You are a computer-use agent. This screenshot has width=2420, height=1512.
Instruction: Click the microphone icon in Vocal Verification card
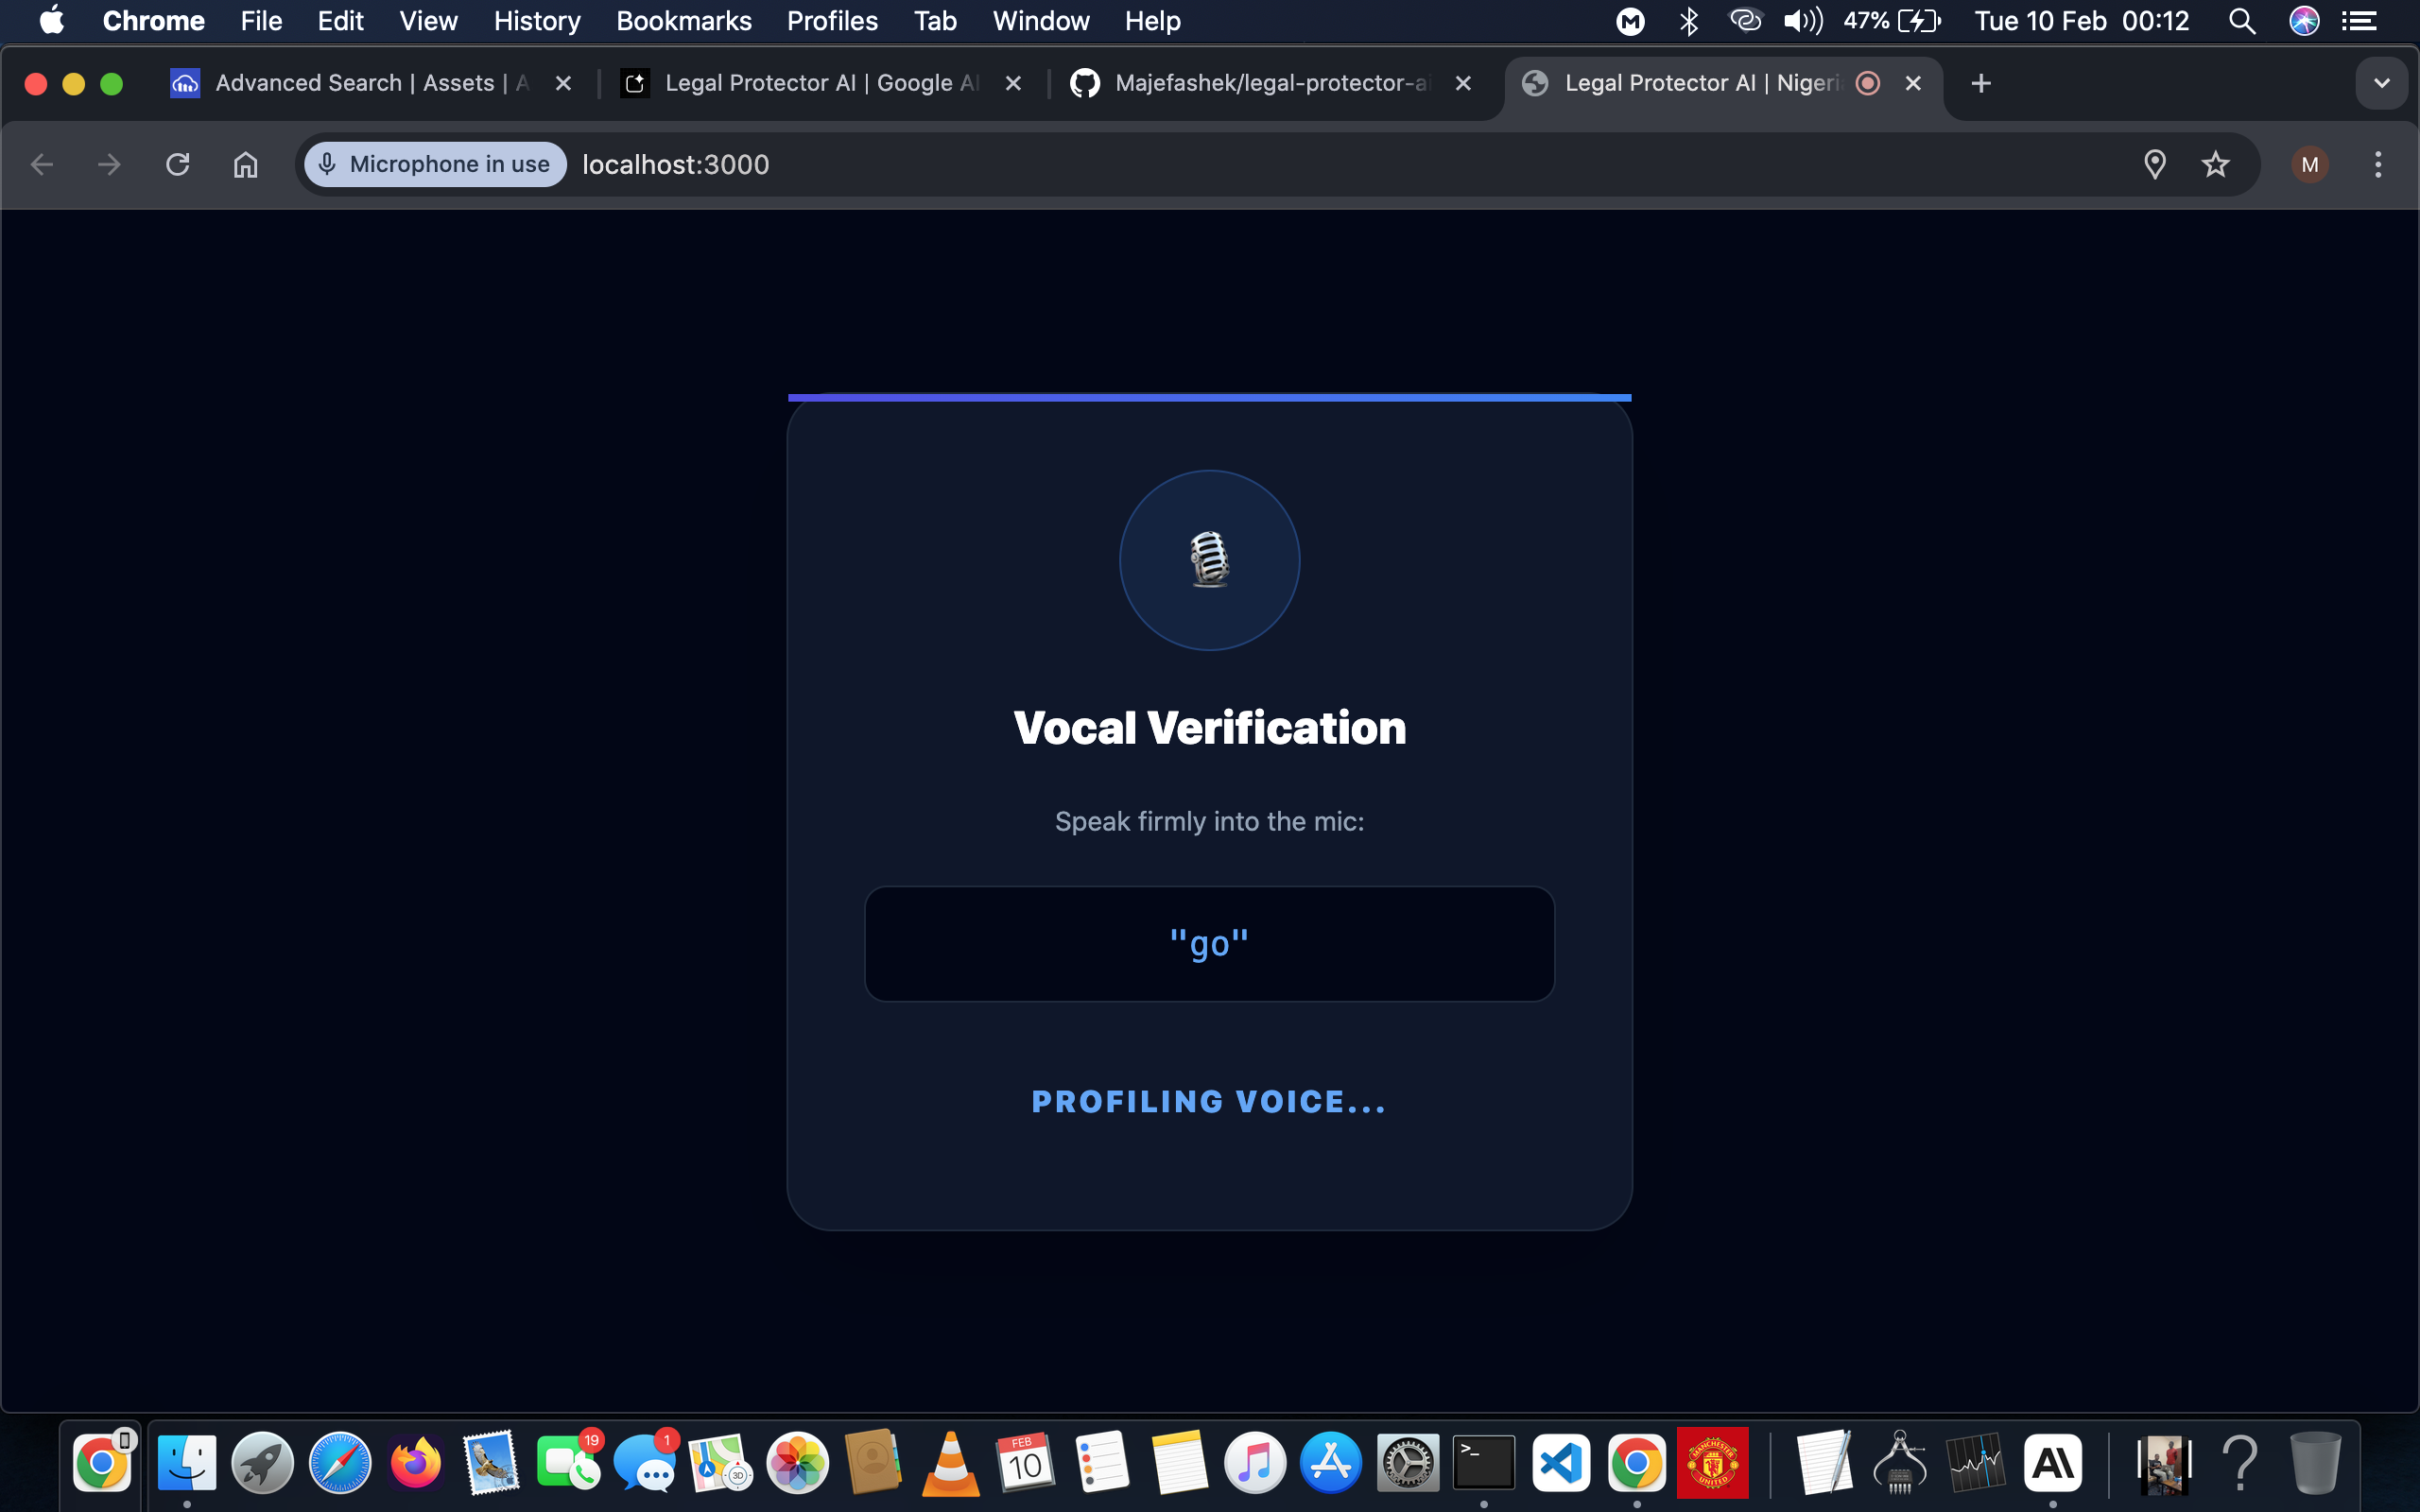[1209, 560]
